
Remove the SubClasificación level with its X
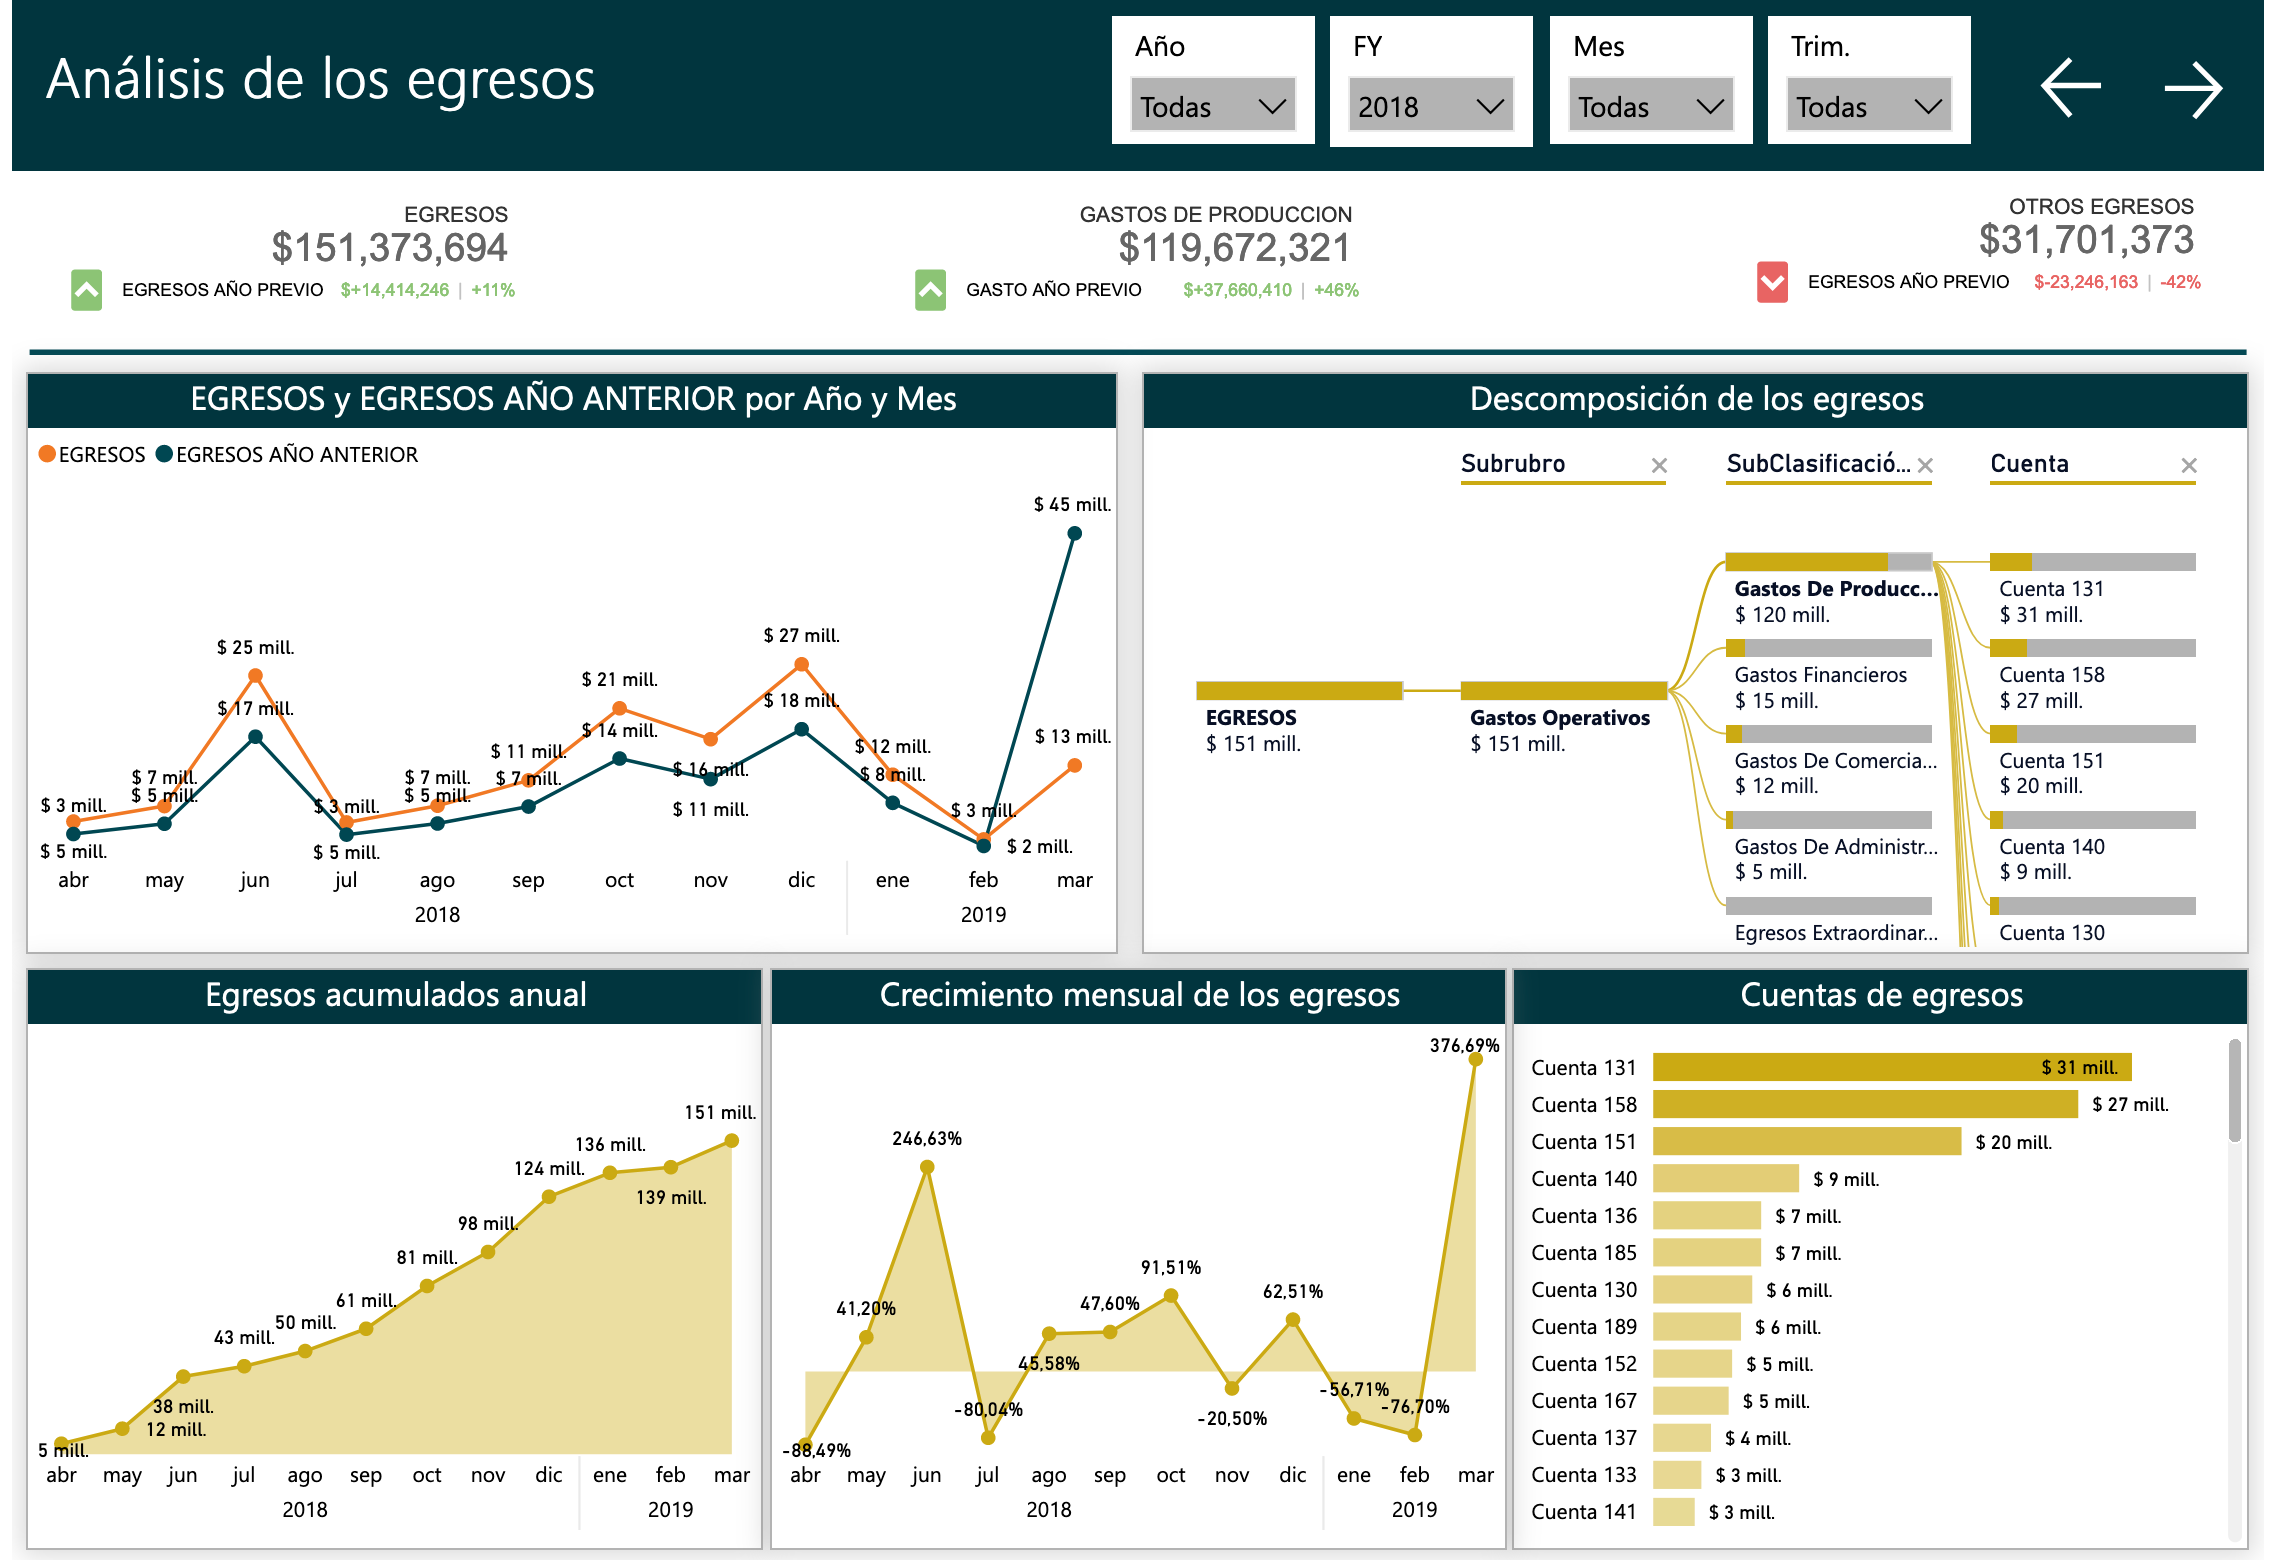[x=1925, y=465]
